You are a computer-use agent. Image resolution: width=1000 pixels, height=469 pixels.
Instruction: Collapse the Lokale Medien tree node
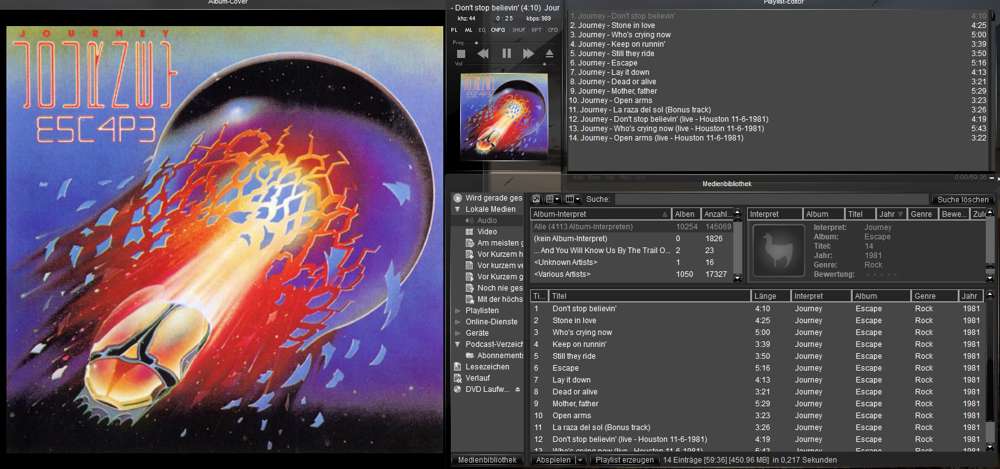pos(458,209)
